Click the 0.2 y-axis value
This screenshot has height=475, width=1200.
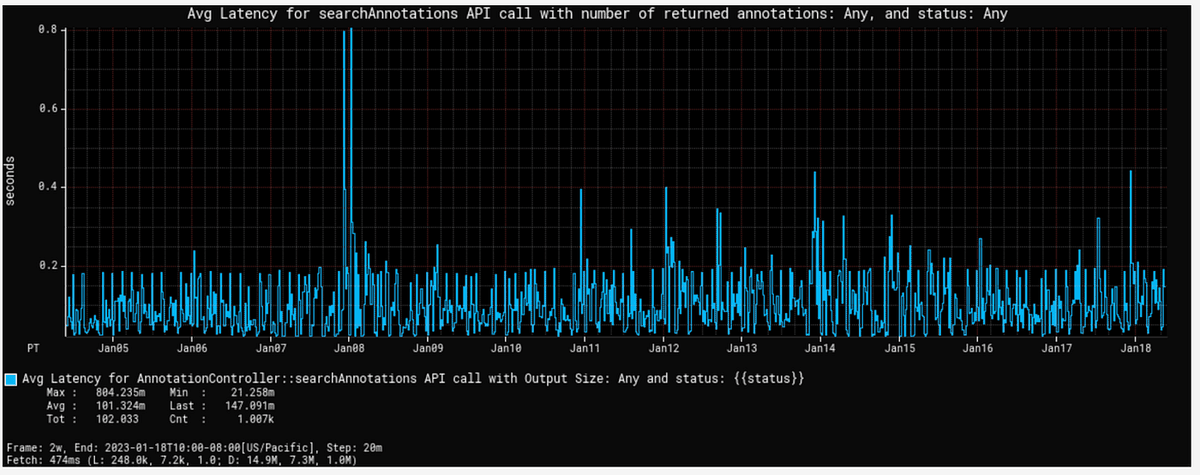pyautogui.click(x=50, y=266)
